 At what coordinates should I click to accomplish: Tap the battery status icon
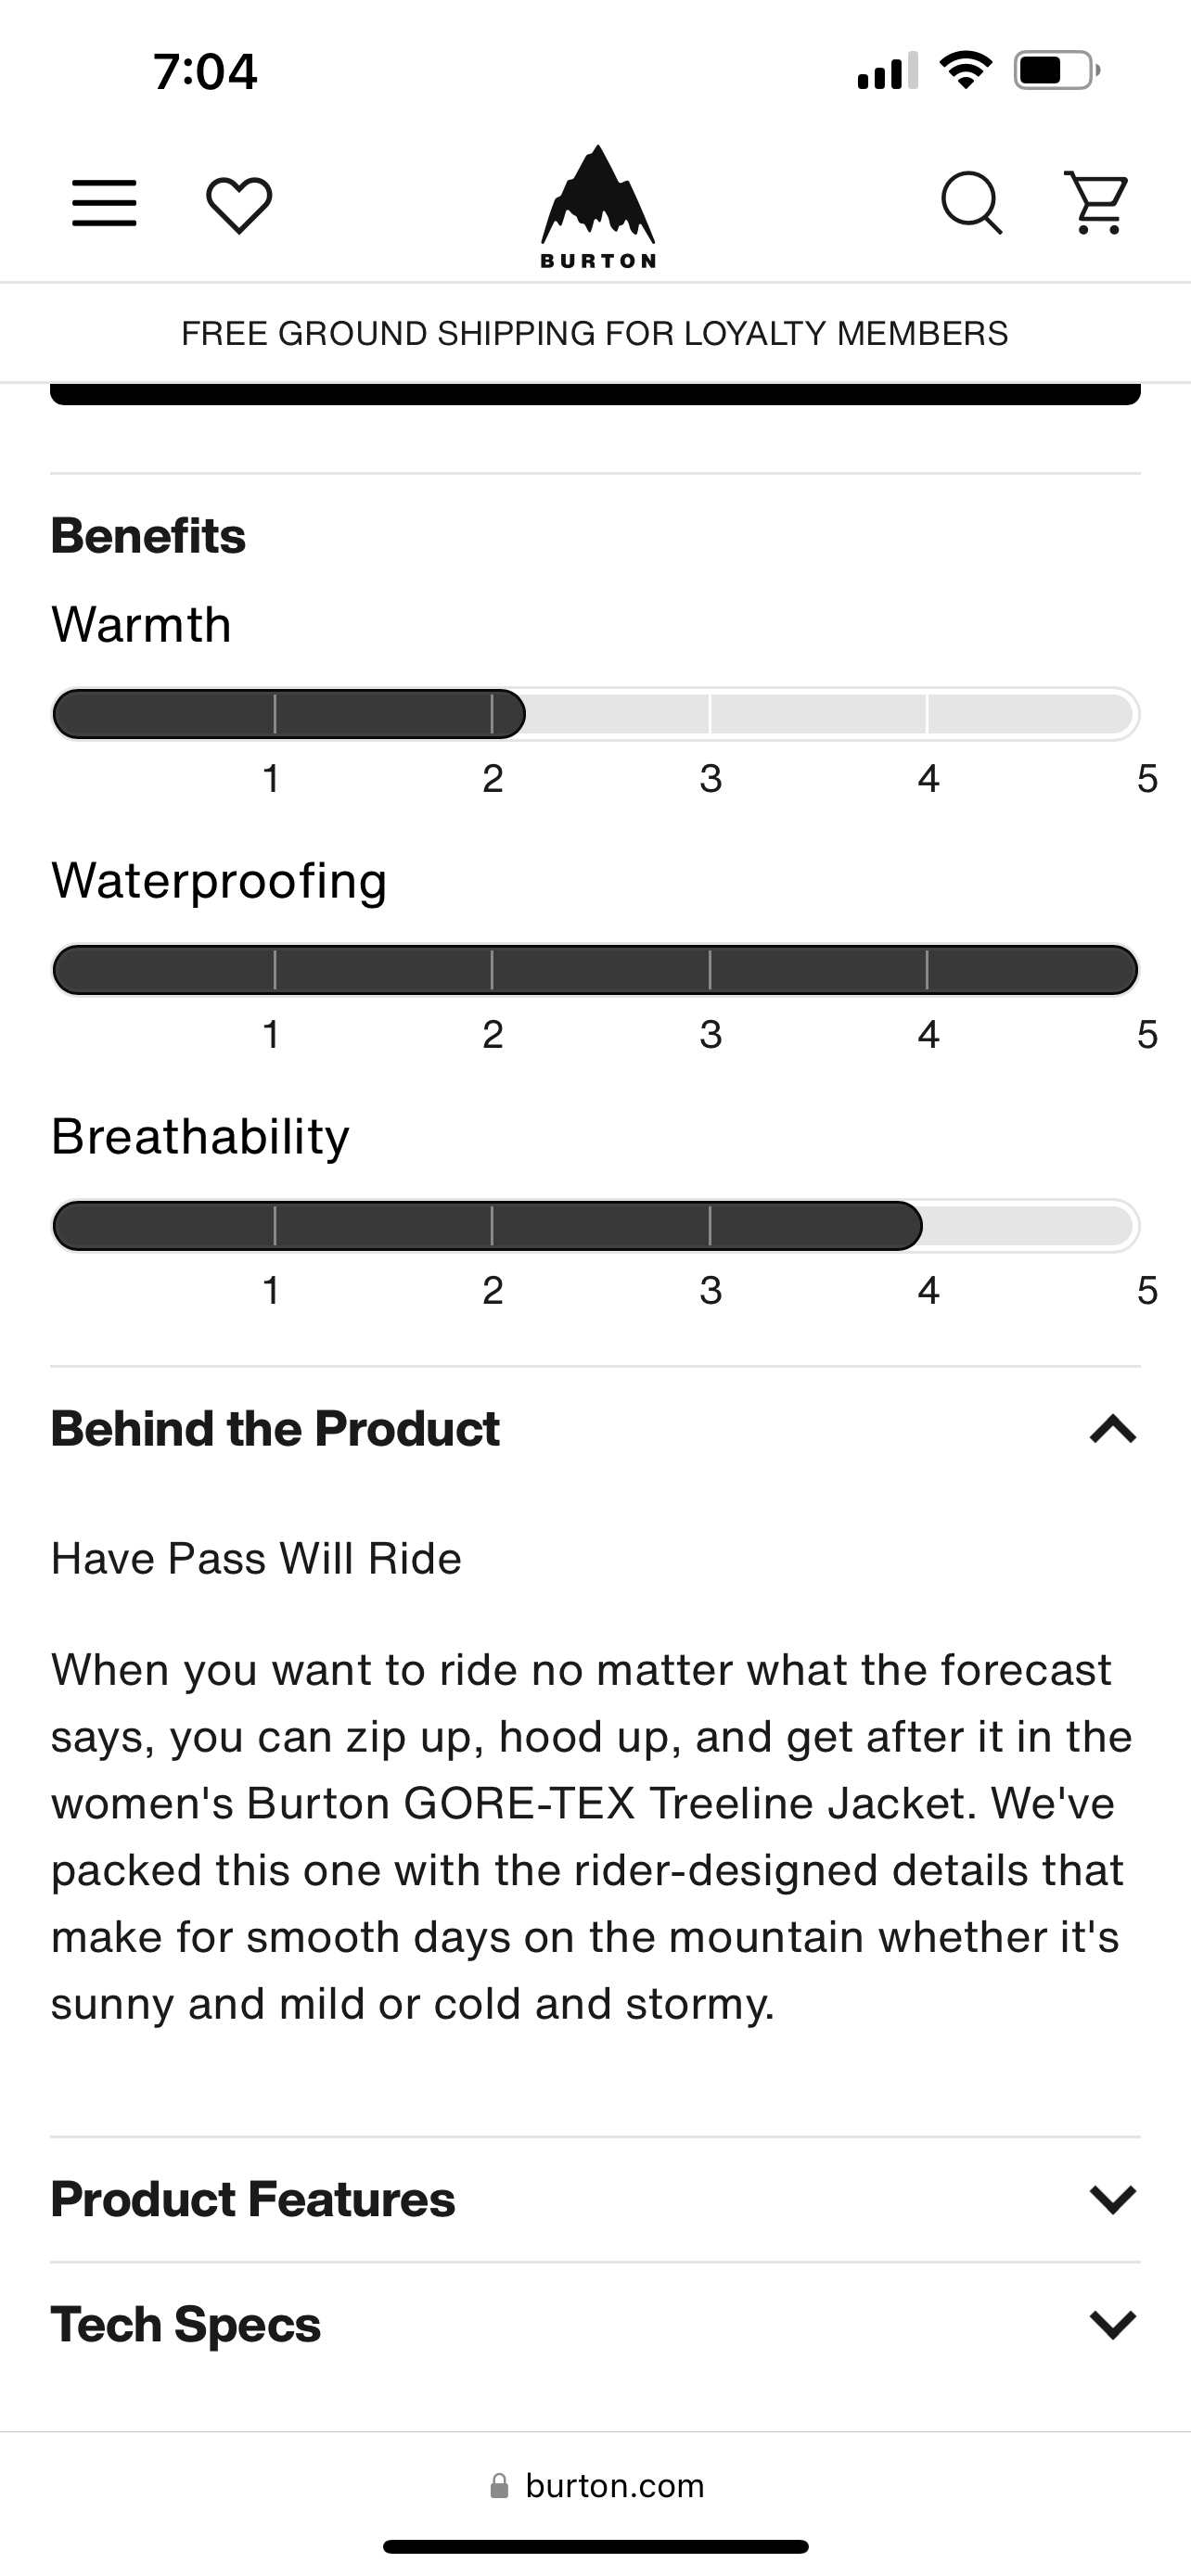pos(1056,71)
